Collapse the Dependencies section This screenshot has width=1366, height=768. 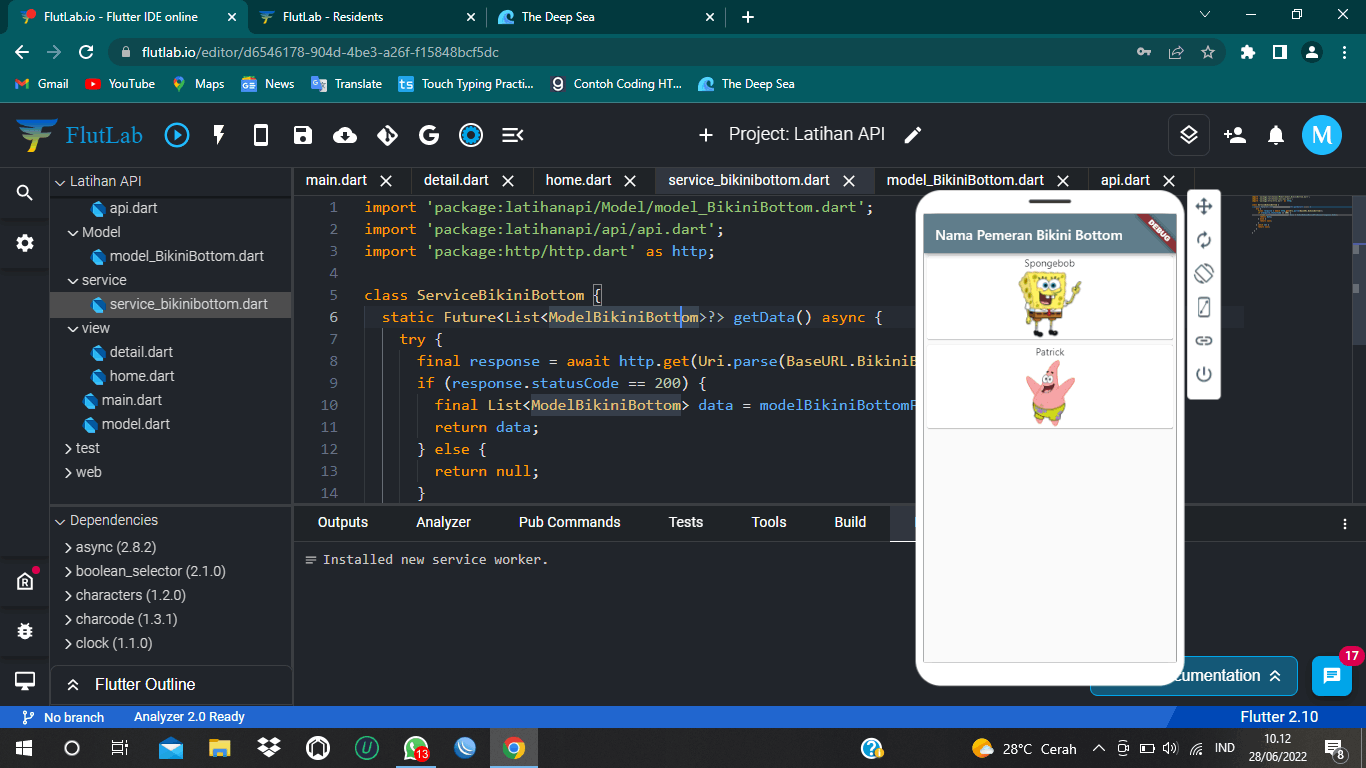click(x=60, y=521)
